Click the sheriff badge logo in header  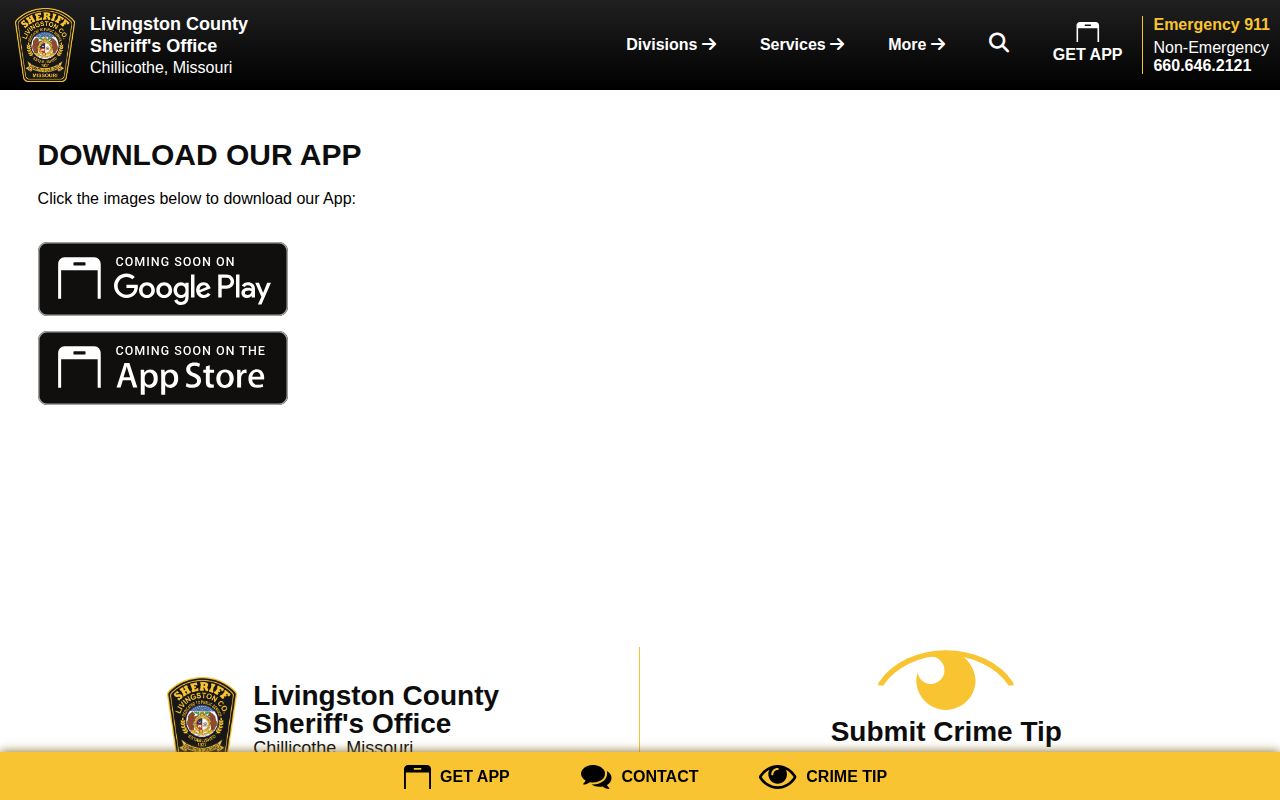click(x=45, y=45)
